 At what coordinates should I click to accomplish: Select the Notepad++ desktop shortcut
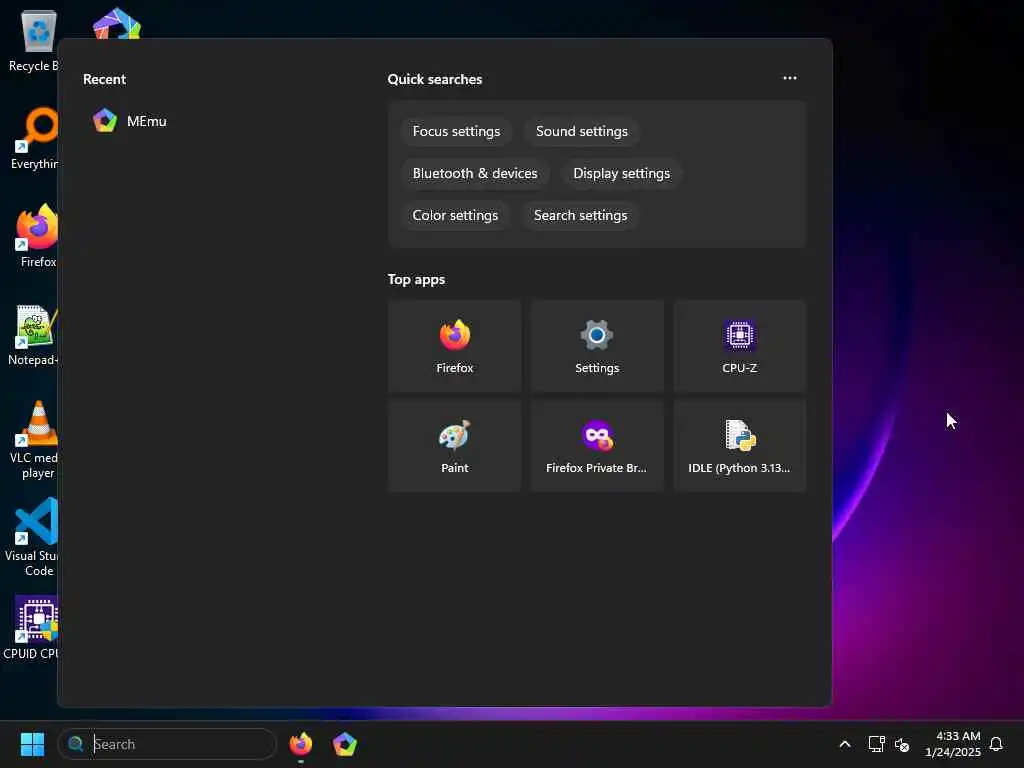click(33, 334)
